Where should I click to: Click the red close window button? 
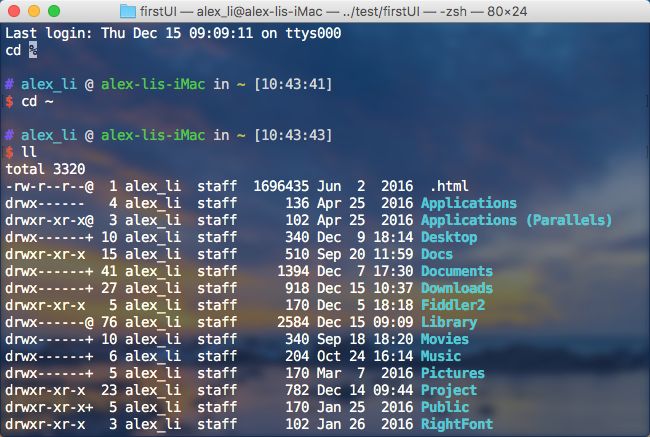[x=14, y=11]
